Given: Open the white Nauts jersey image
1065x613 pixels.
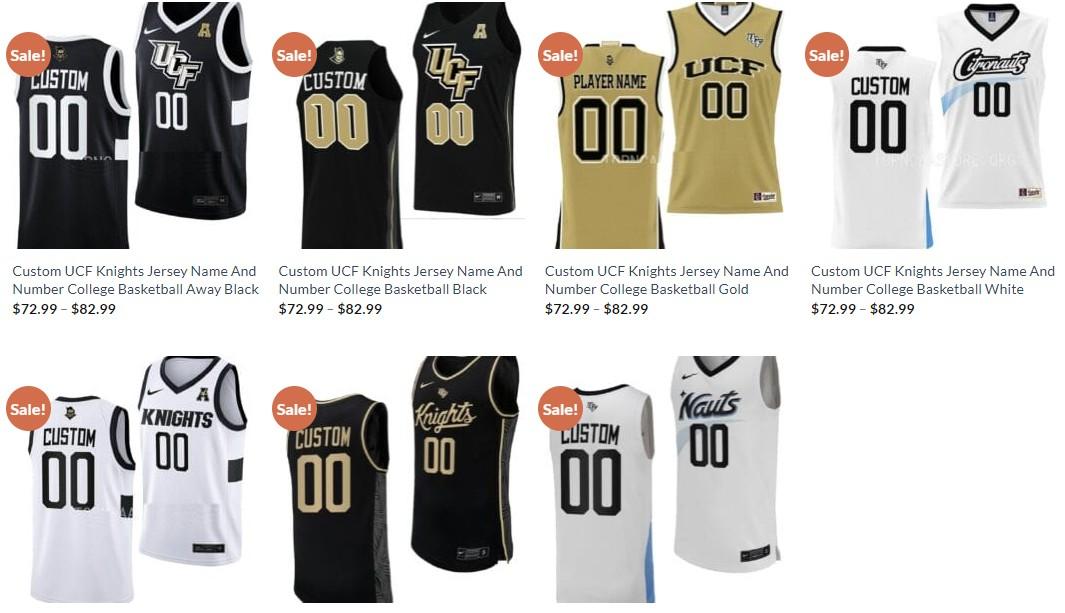Looking at the screenshot, I should [666, 479].
